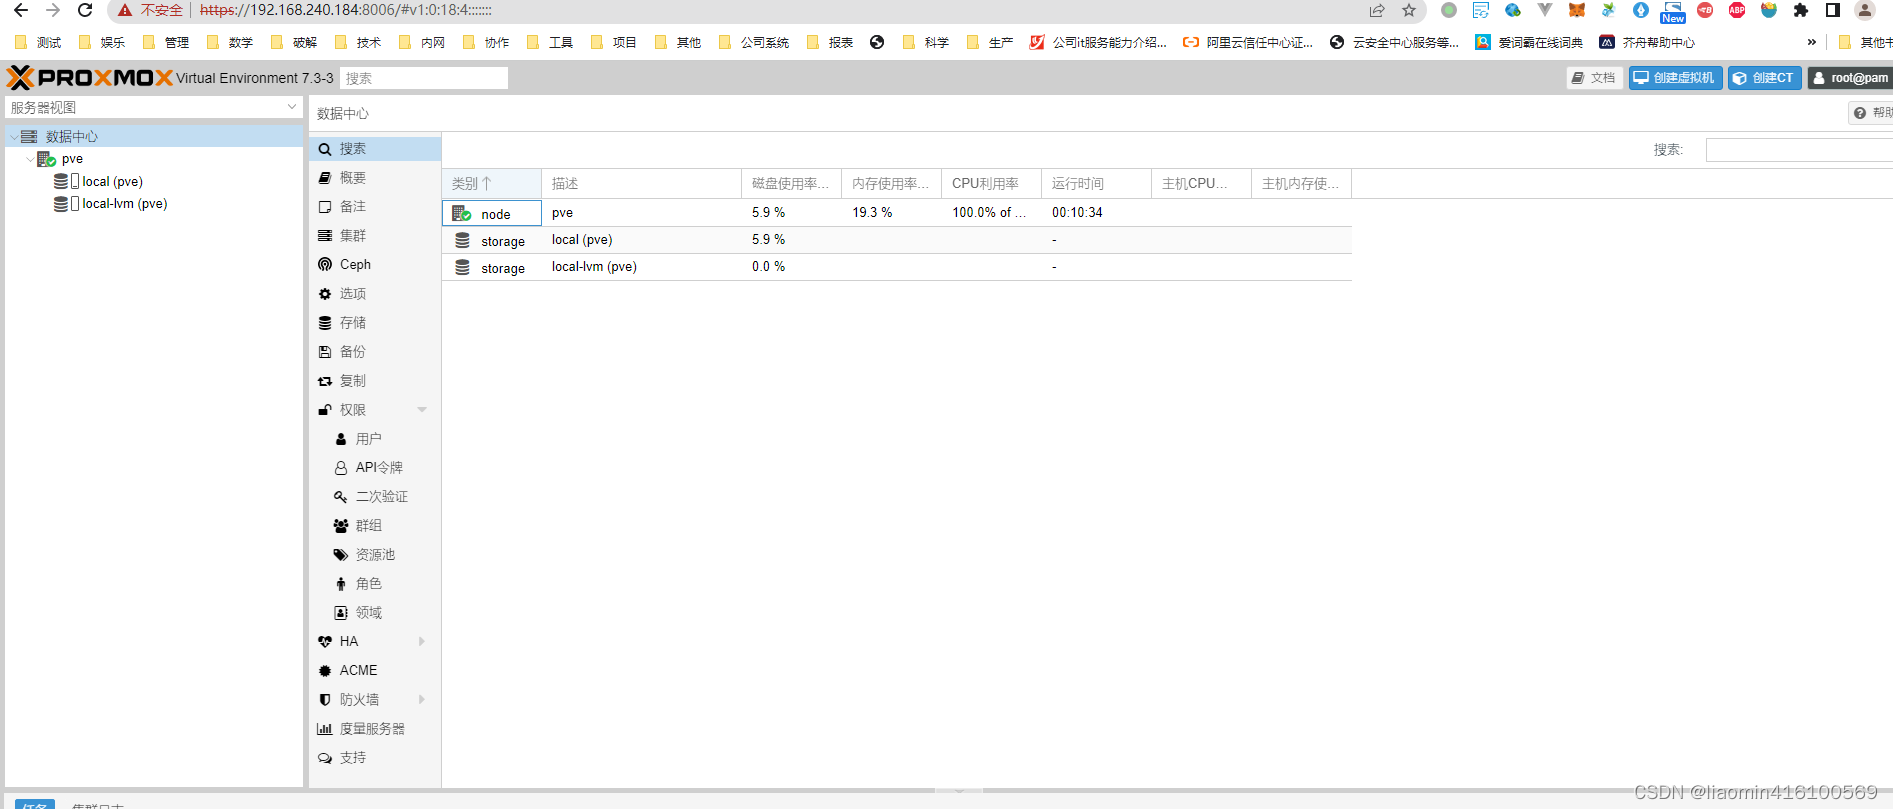Collapse the datacenter tree node

[x=14, y=137]
